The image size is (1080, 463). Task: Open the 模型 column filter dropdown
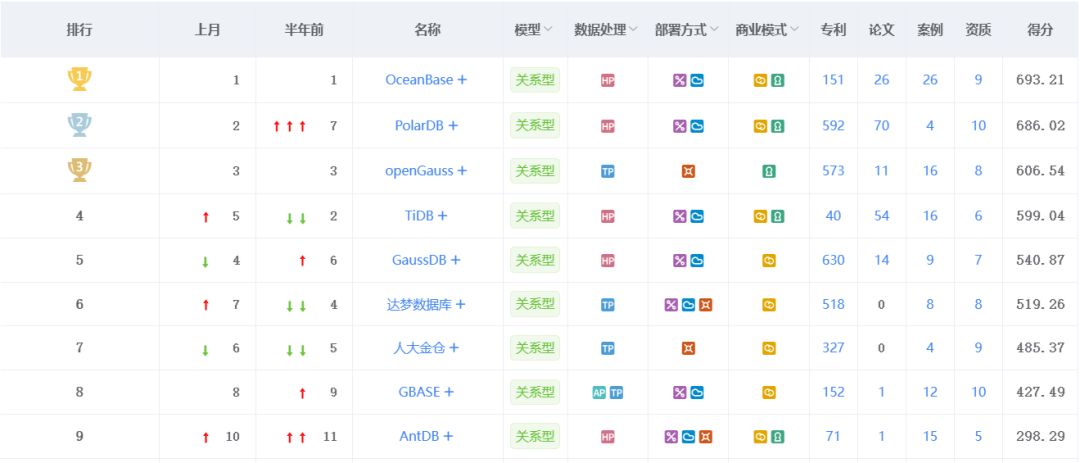(548, 30)
